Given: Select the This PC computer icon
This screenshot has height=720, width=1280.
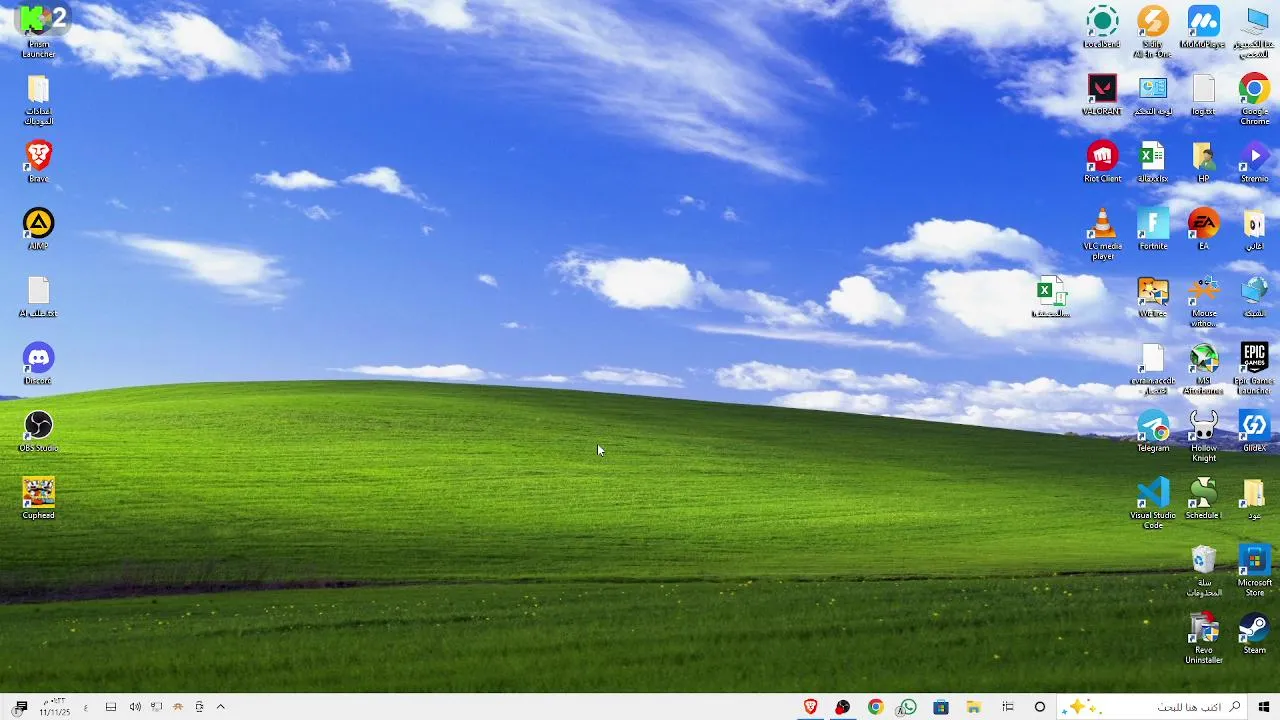Looking at the screenshot, I should (x=1254, y=32).
